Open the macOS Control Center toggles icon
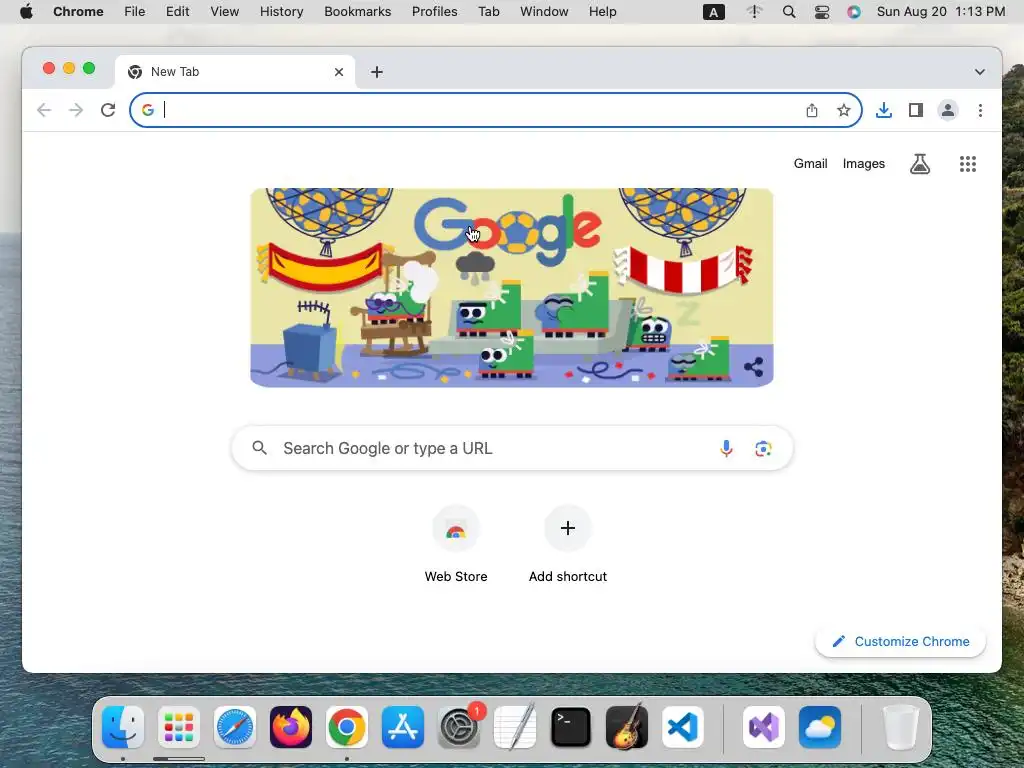1024x768 pixels. (822, 12)
